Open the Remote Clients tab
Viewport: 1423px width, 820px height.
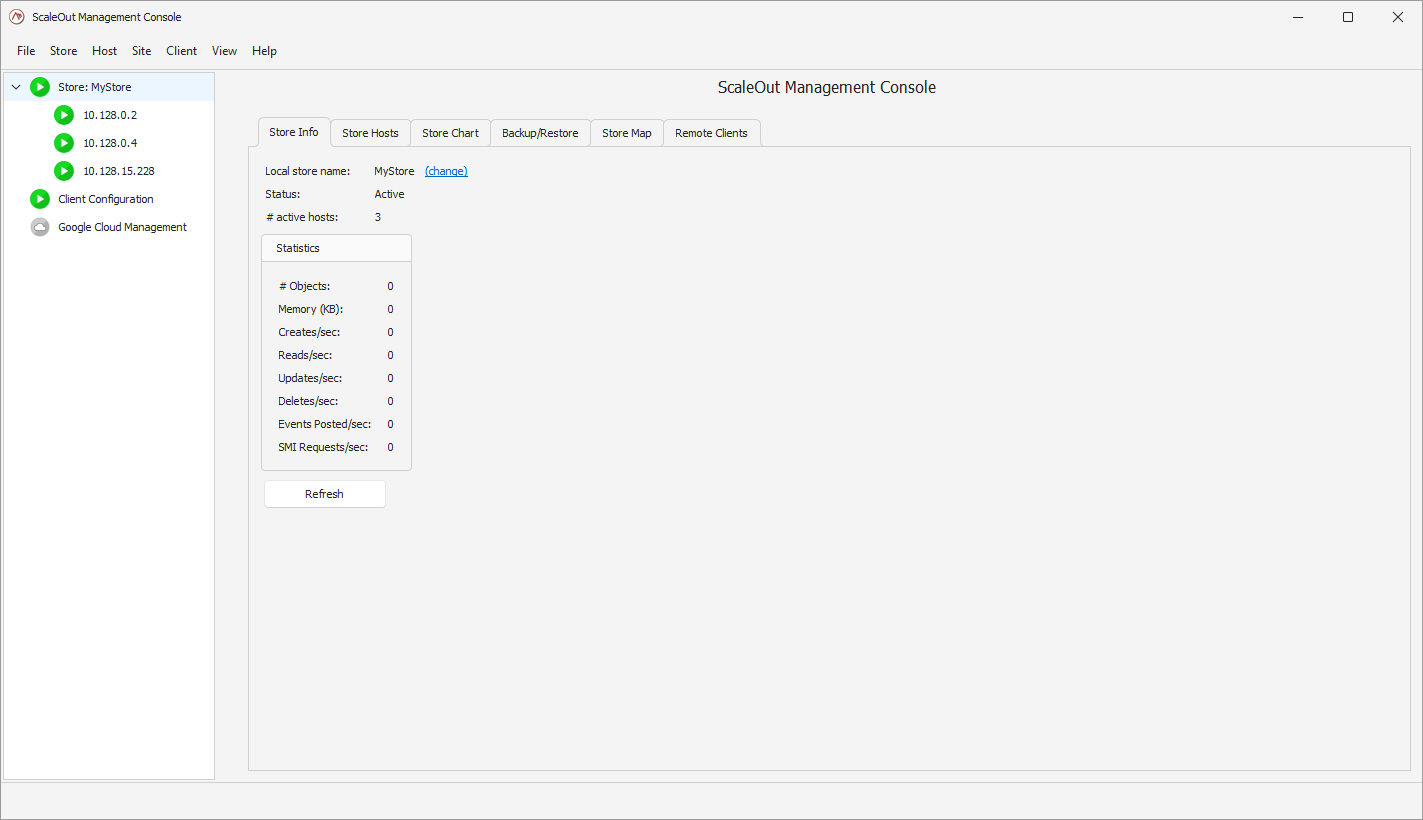coord(711,133)
